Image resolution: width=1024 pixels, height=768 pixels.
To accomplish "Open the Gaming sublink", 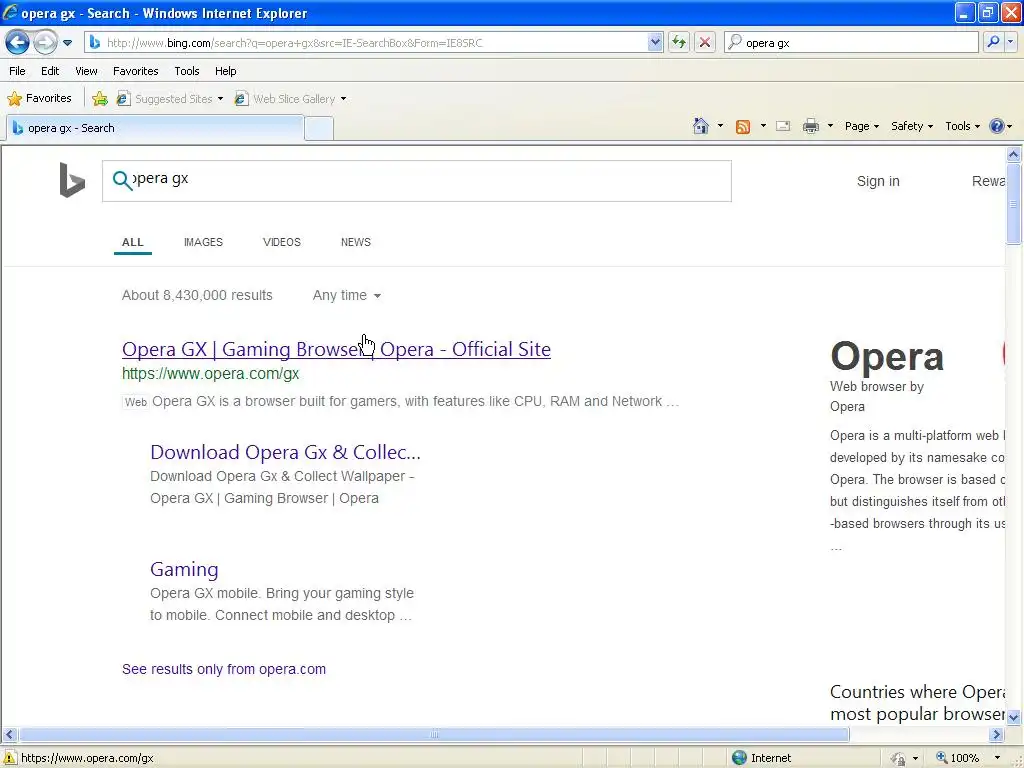I will pyautogui.click(x=184, y=569).
